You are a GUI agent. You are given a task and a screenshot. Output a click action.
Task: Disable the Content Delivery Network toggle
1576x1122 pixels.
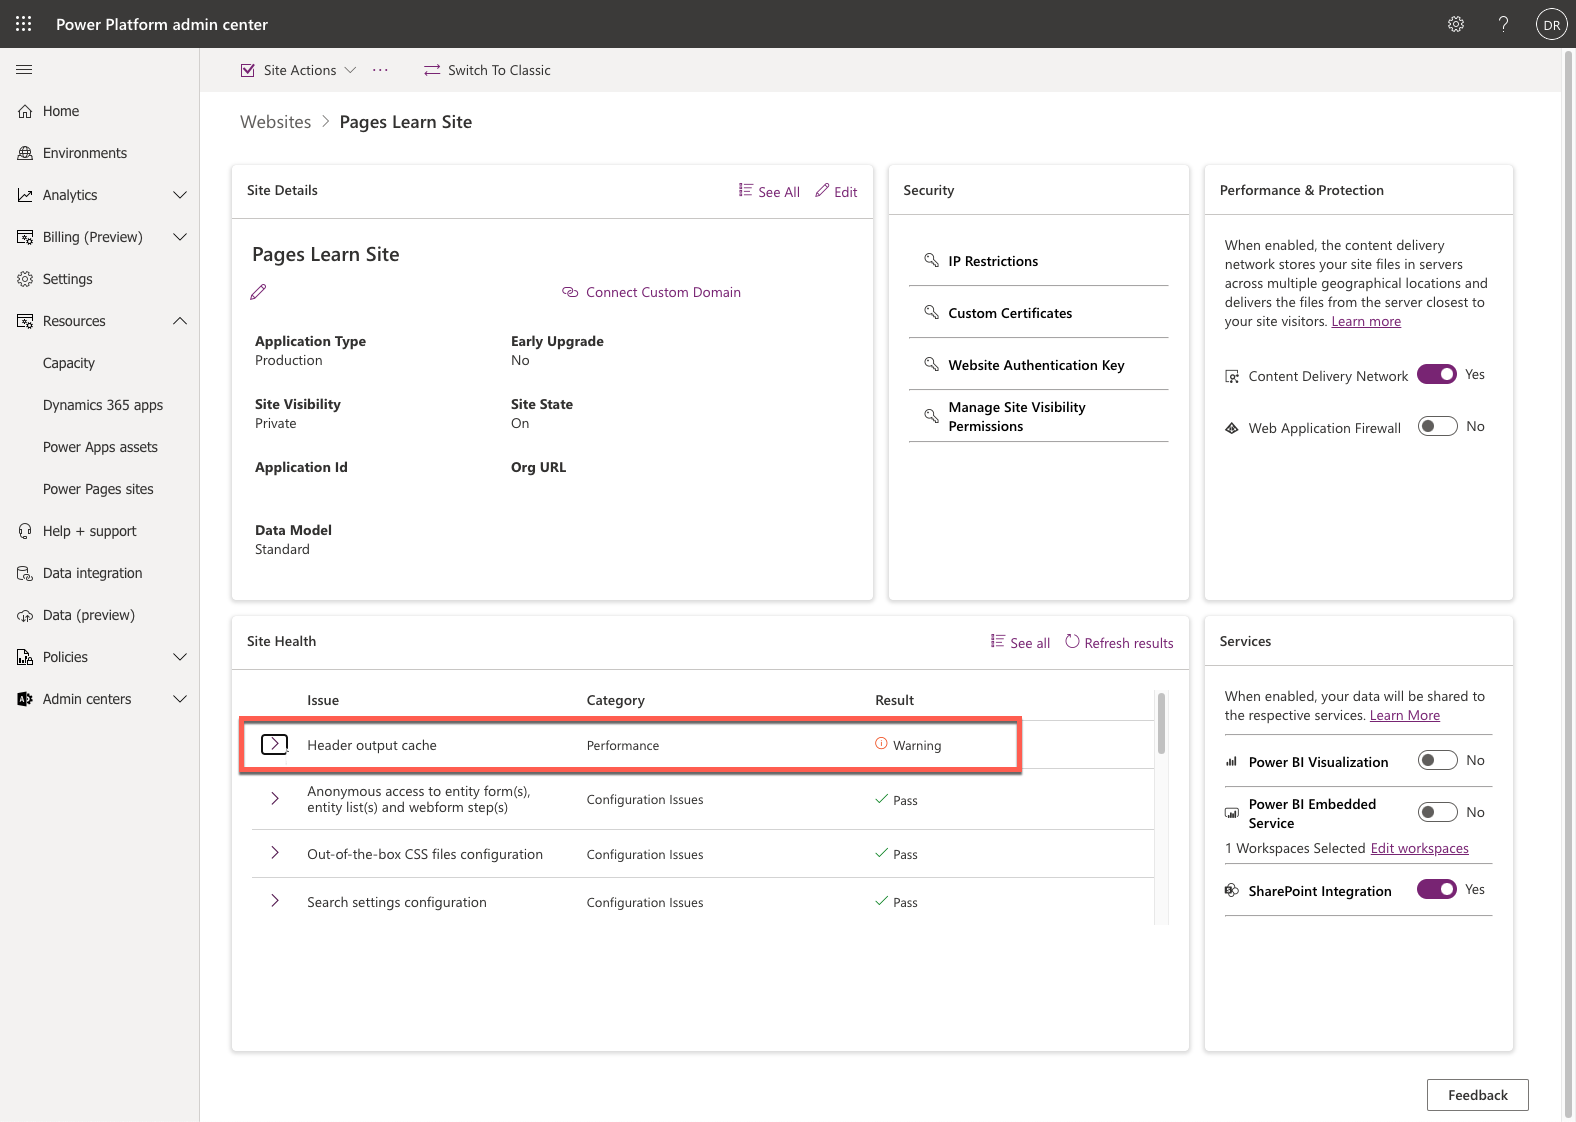[1437, 374]
